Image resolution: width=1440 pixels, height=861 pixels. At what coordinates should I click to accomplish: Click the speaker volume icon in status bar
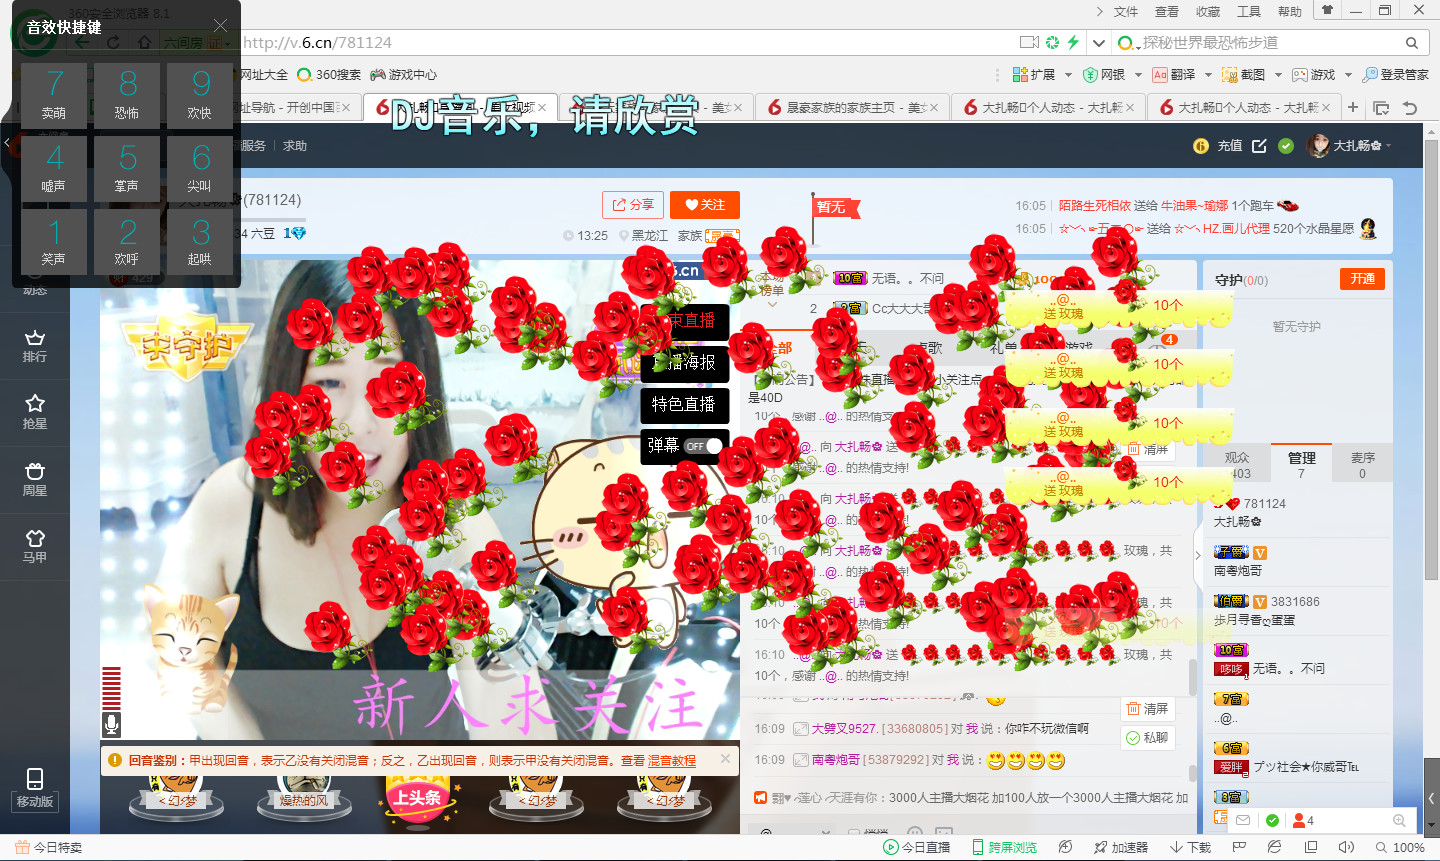1346,848
